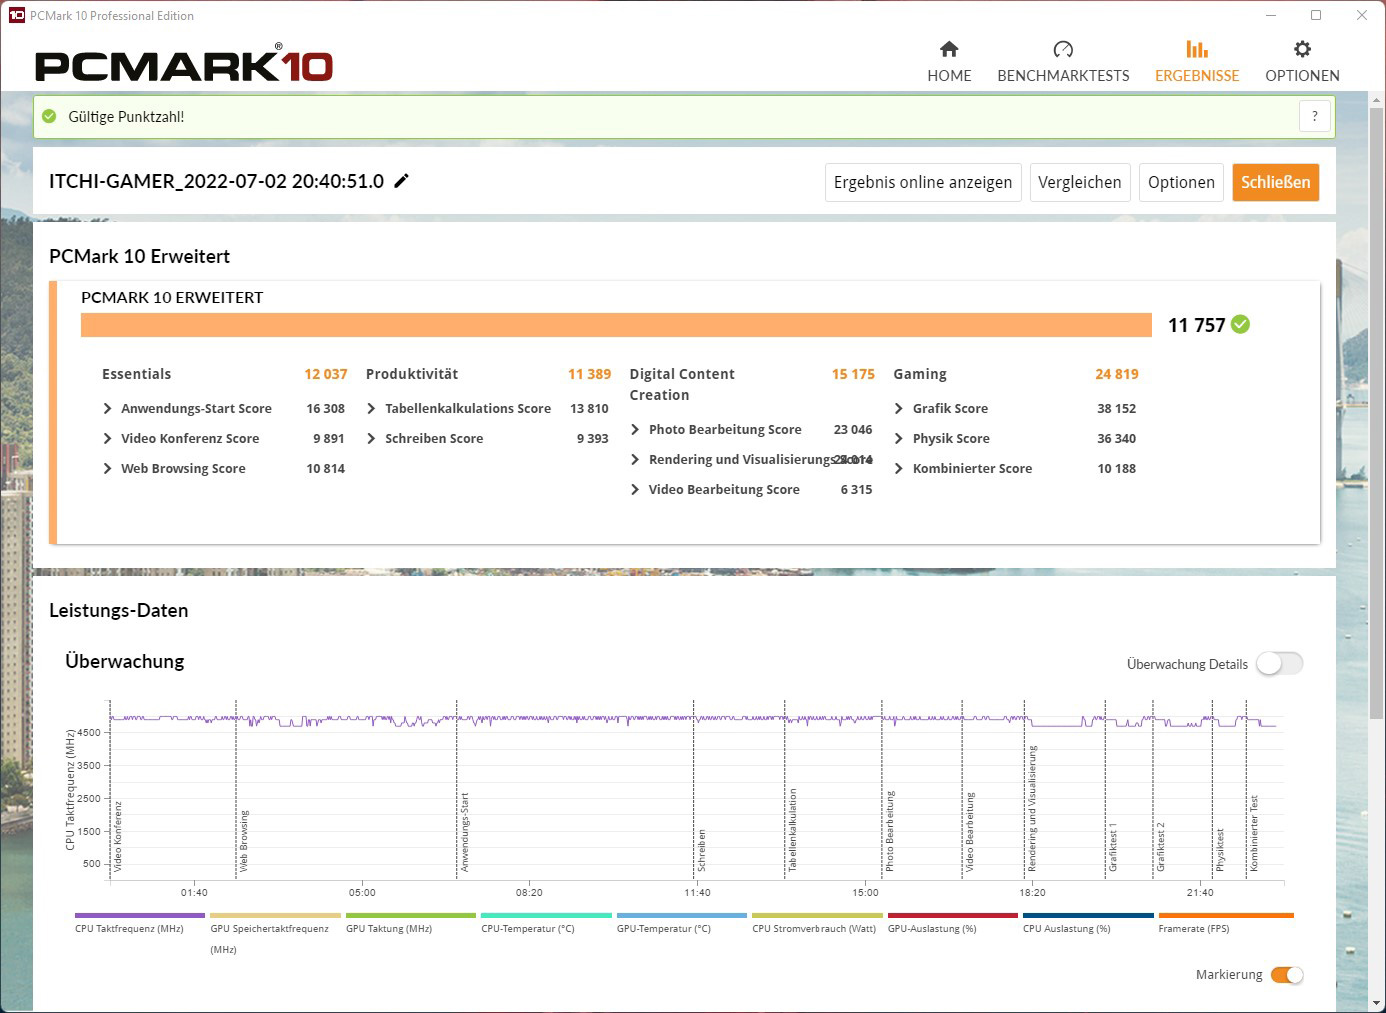Click the benchmark gauge icon
This screenshot has height=1013, width=1386.
(x=1063, y=49)
